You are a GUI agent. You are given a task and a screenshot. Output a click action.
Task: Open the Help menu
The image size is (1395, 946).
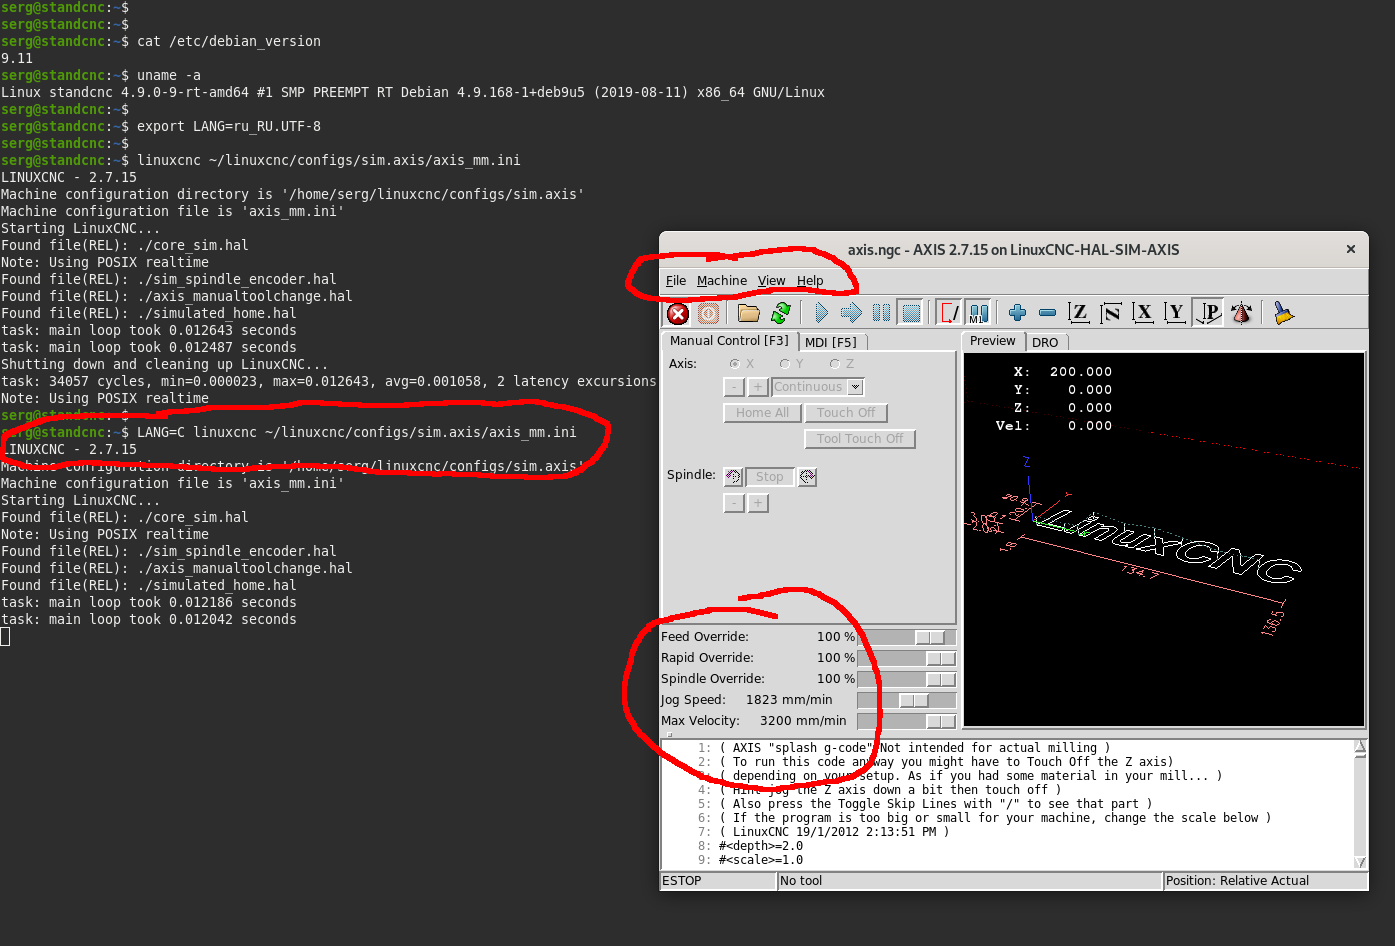[810, 281]
